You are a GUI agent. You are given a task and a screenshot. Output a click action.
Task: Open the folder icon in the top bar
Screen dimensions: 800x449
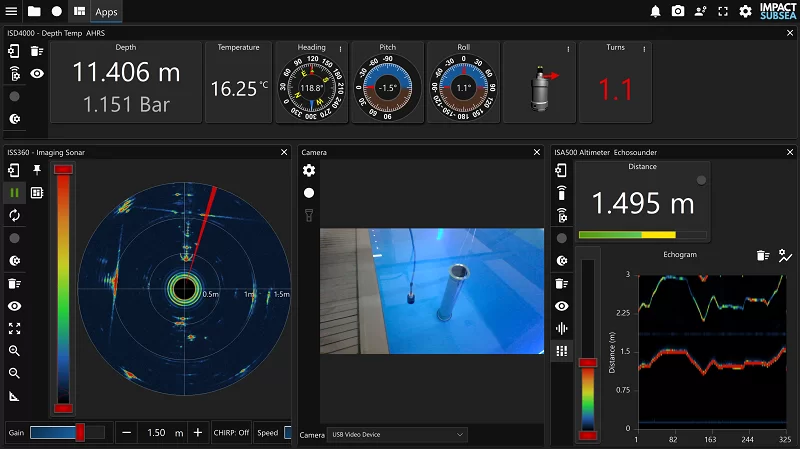tap(34, 11)
